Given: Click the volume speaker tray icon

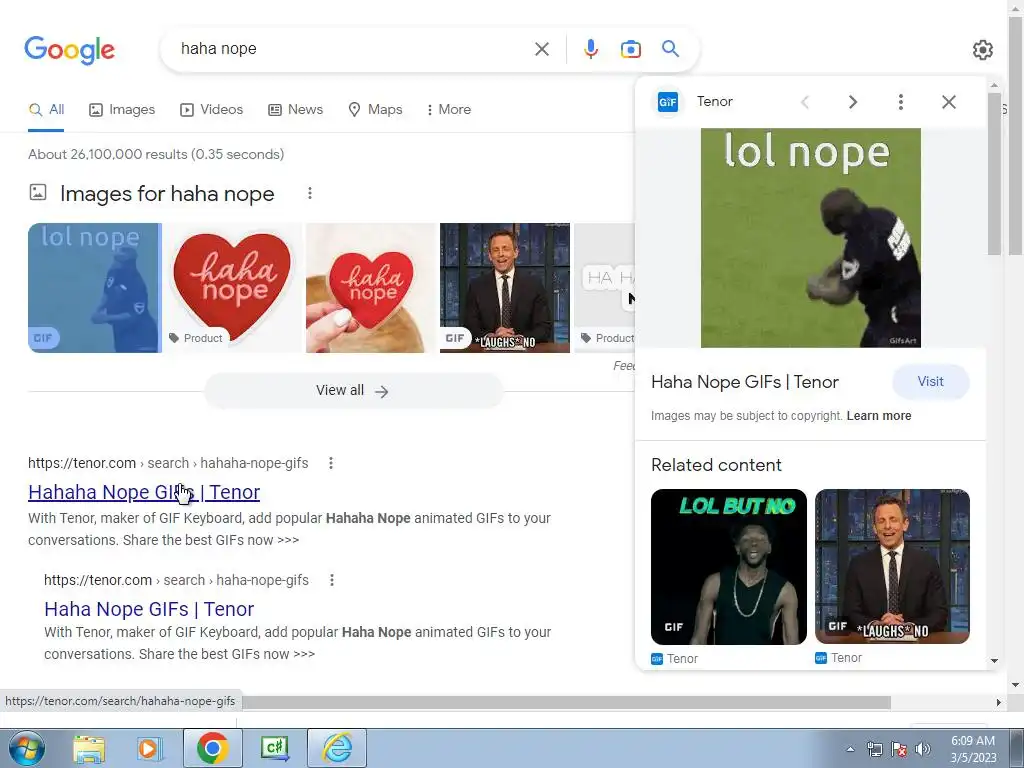Looking at the screenshot, I should tap(923, 750).
